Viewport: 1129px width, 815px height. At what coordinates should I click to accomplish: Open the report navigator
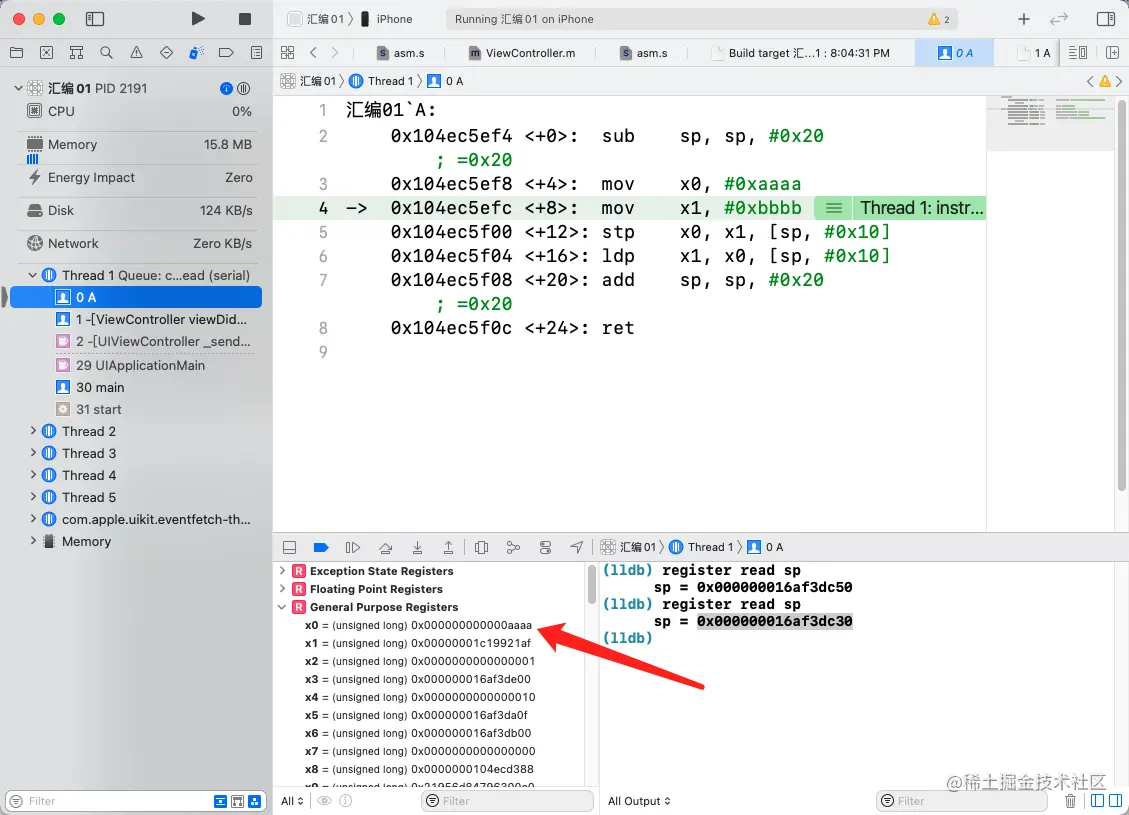(x=256, y=53)
